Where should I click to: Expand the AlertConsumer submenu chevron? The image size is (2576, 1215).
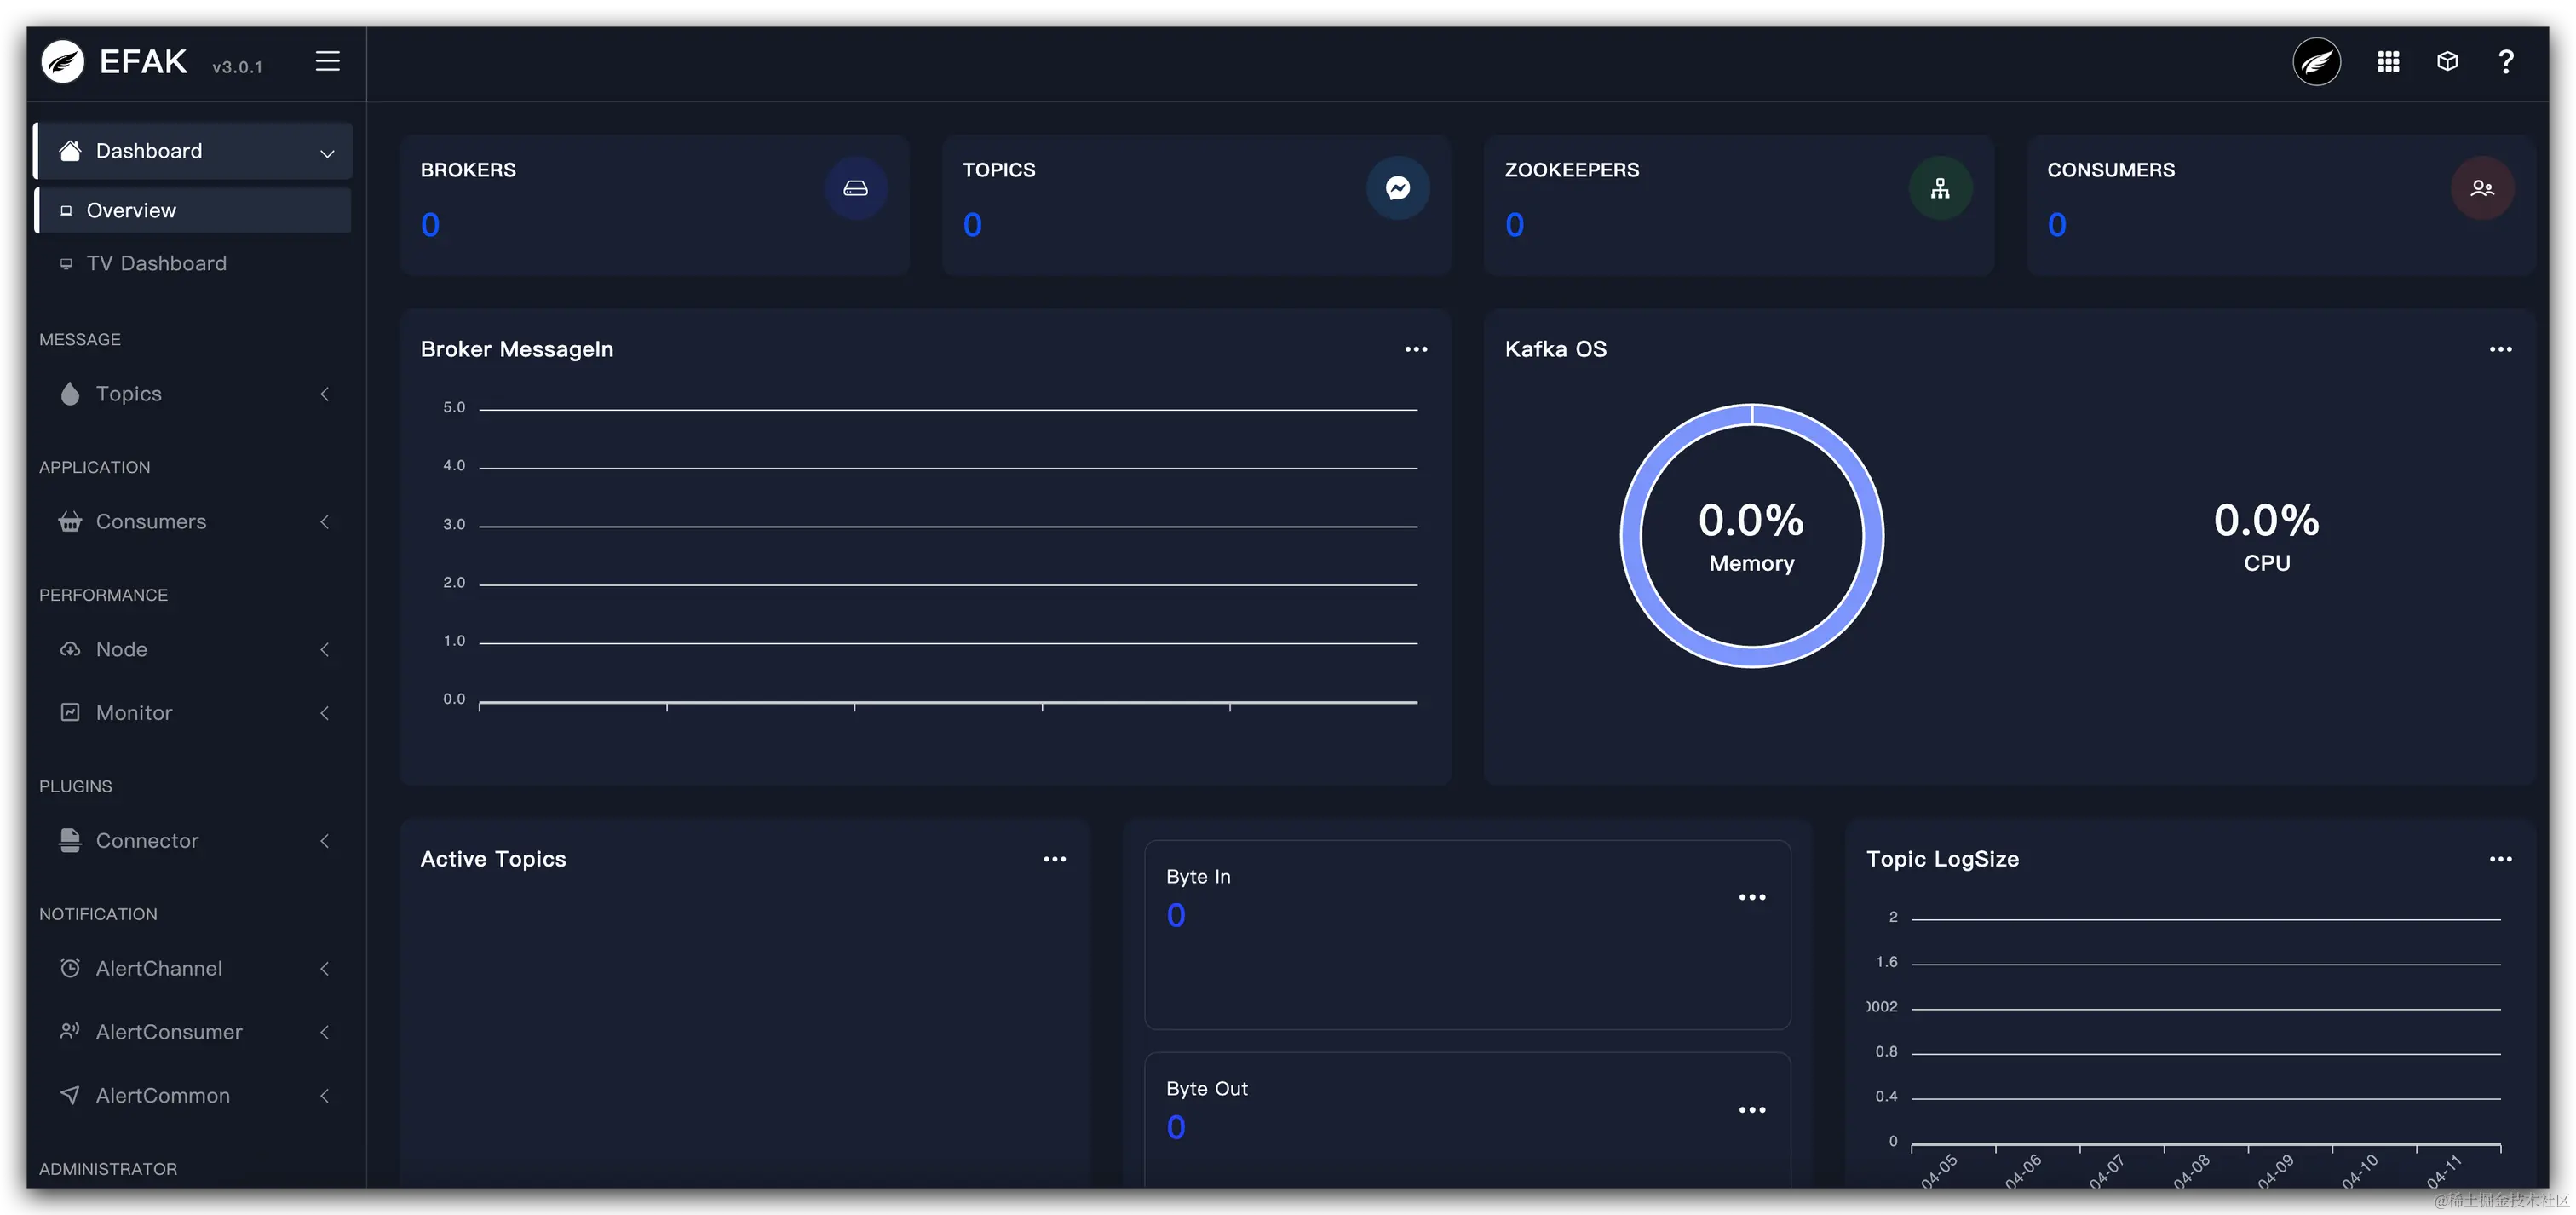324,1032
